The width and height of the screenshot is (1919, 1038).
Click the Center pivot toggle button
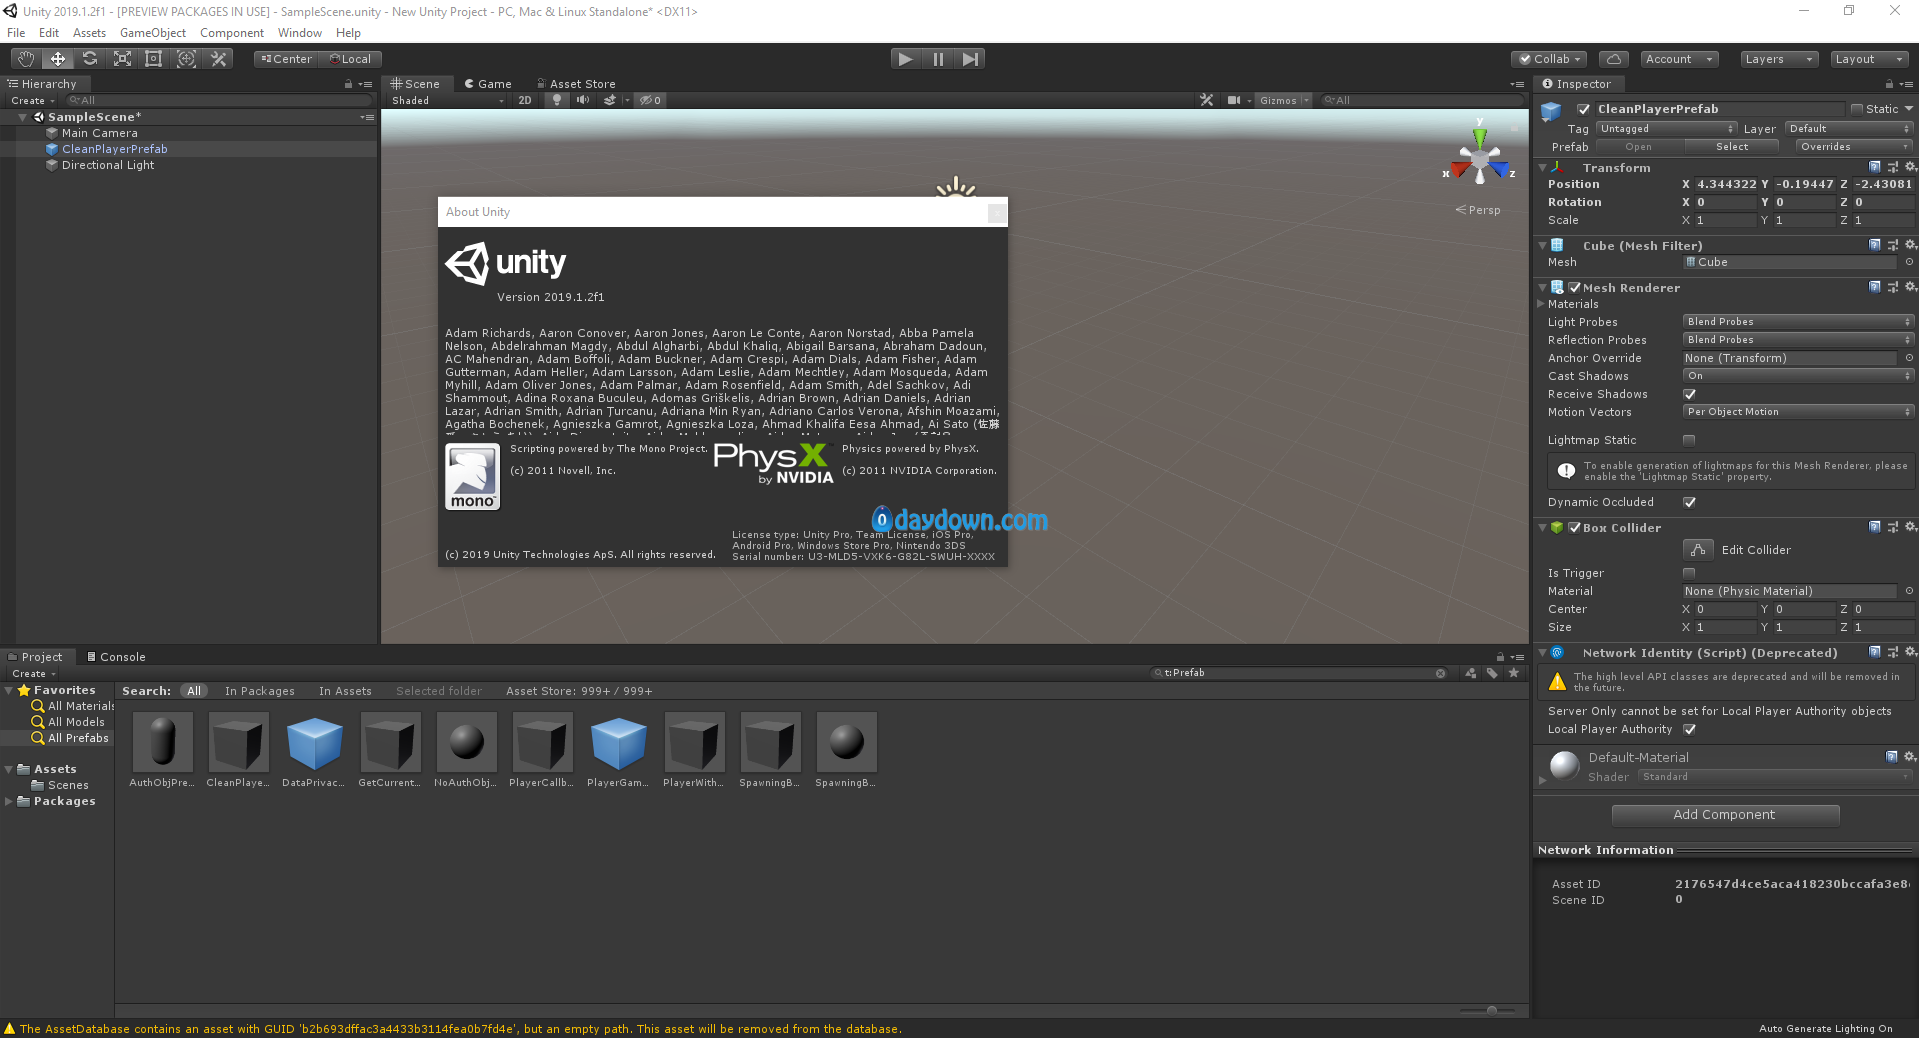point(287,59)
